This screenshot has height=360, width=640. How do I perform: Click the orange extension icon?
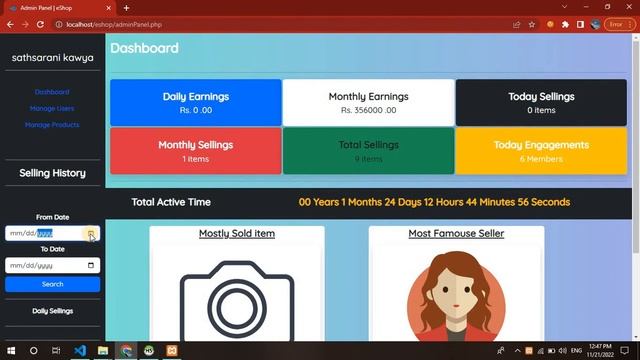click(550, 24)
